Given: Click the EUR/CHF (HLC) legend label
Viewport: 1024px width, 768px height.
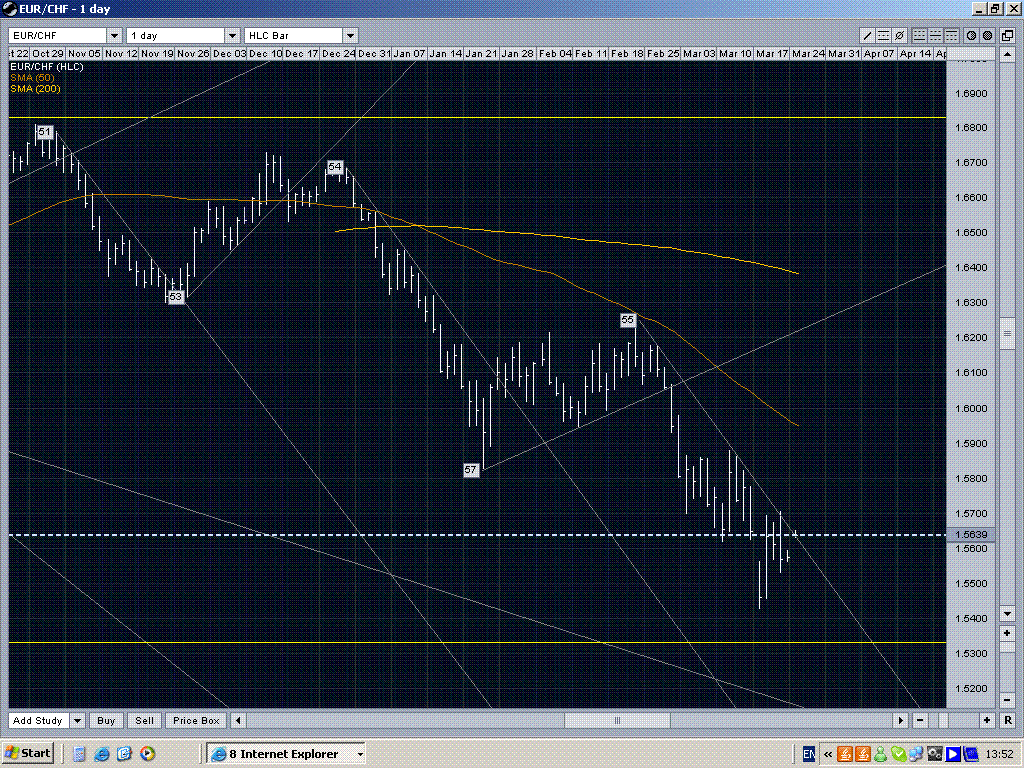Looking at the screenshot, I should (46, 67).
